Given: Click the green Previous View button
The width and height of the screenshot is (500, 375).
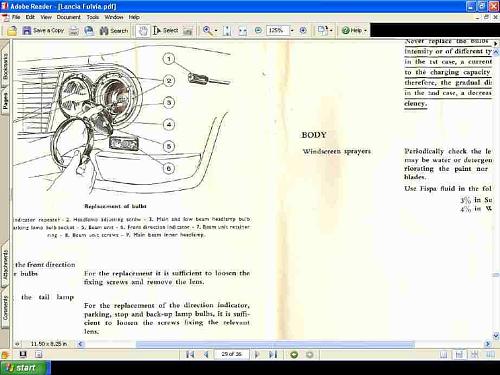Looking at the screenshot, I should coord(294,354).
